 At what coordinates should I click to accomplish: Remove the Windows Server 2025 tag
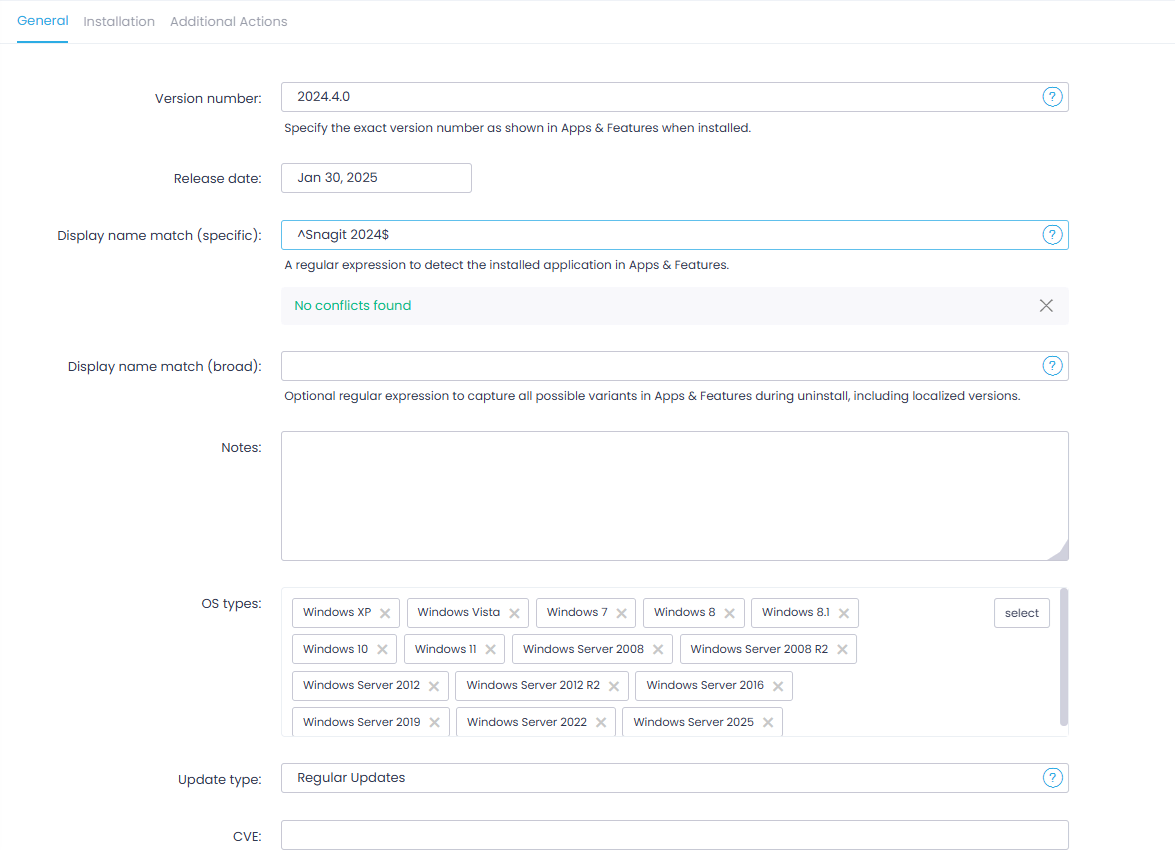coord(768,721)
